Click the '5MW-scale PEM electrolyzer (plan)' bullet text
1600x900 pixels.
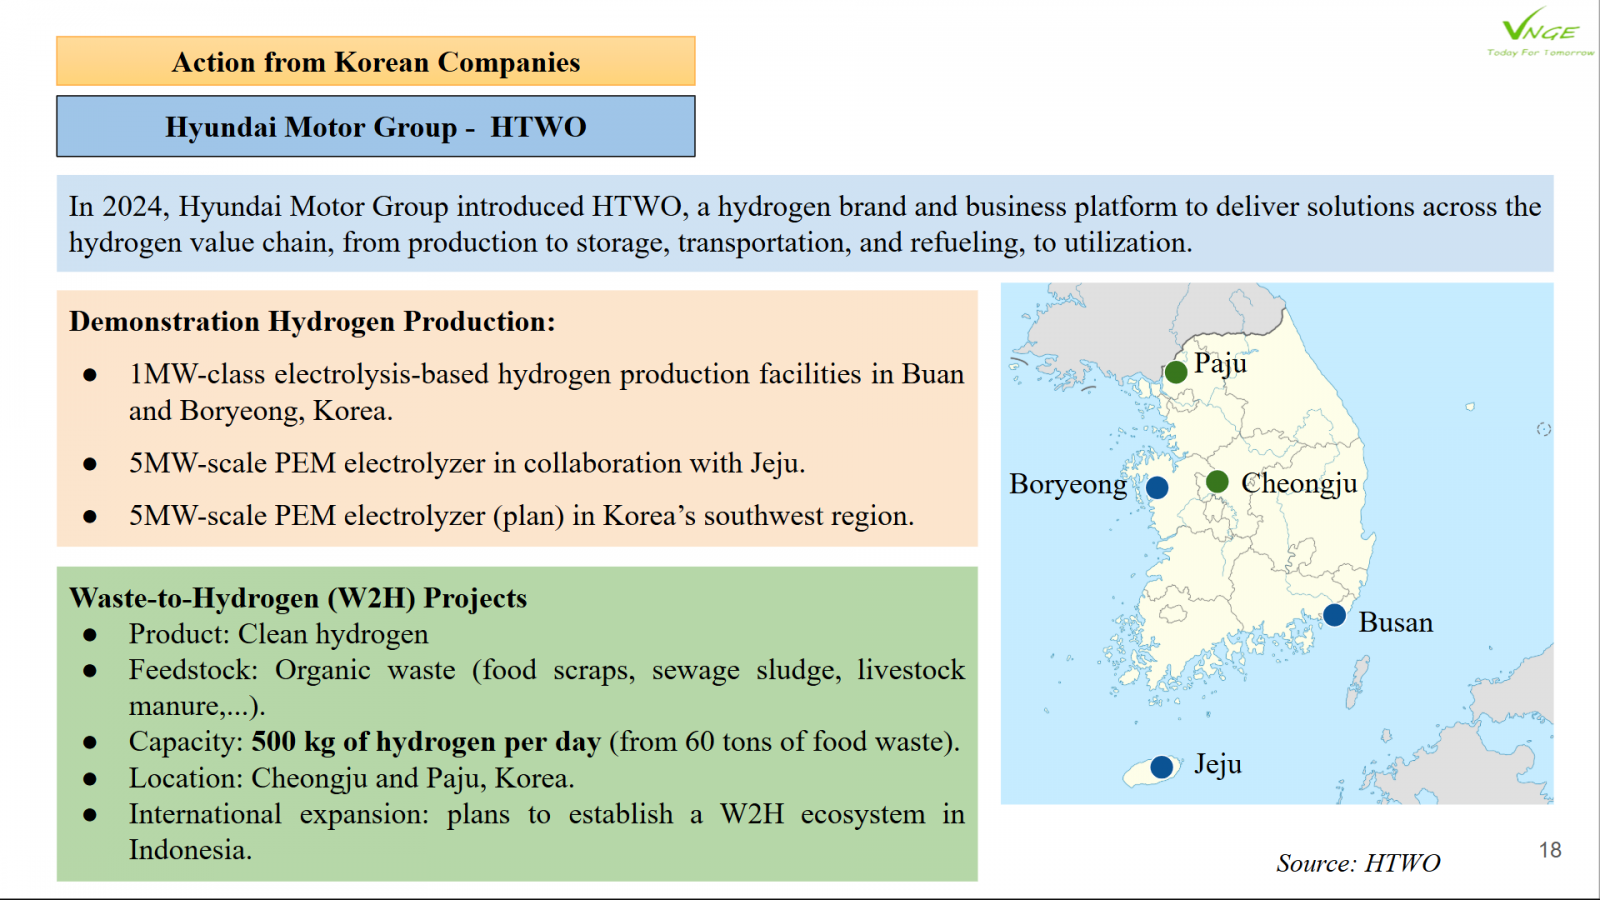pos(521,516)
